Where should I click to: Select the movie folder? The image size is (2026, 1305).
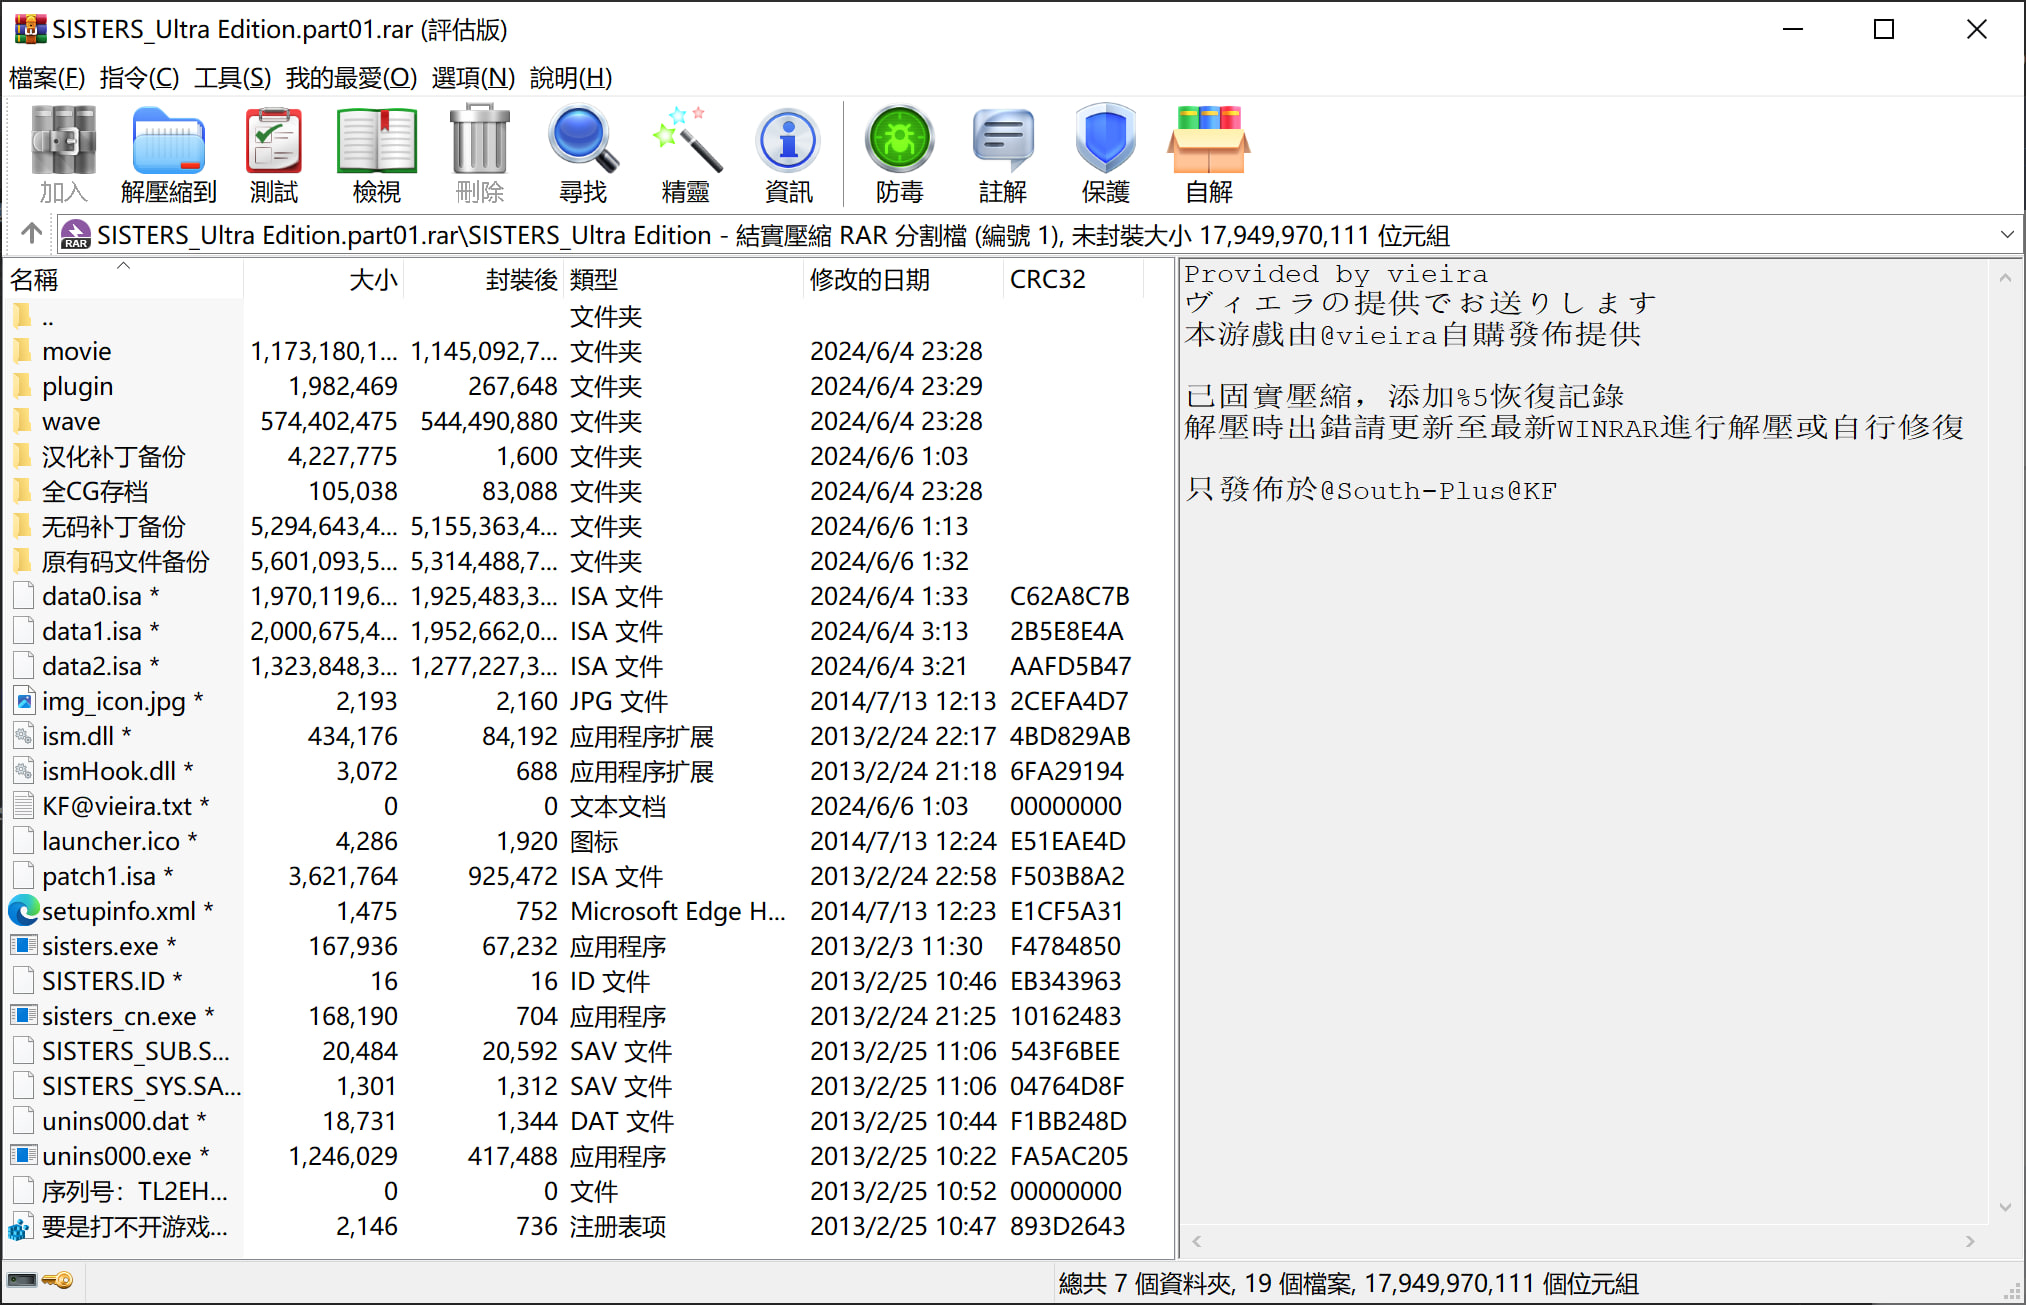pos(76,351)
